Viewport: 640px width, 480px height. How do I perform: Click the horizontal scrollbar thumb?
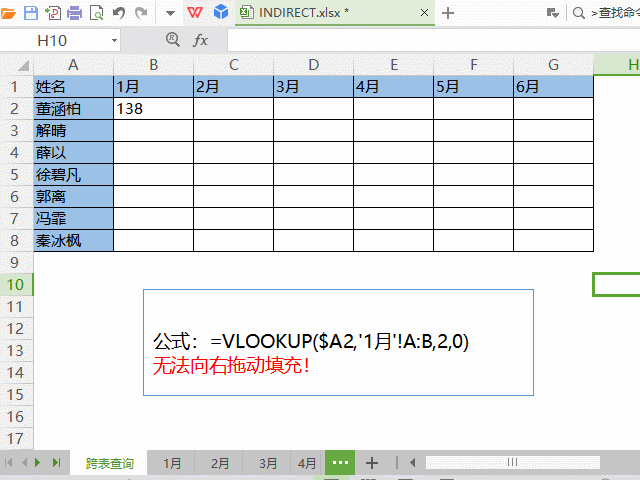513,462
